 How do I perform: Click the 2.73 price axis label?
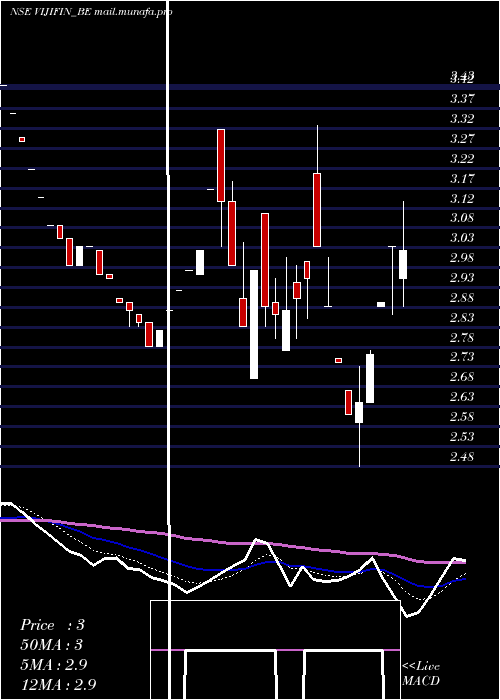point(462,357)
